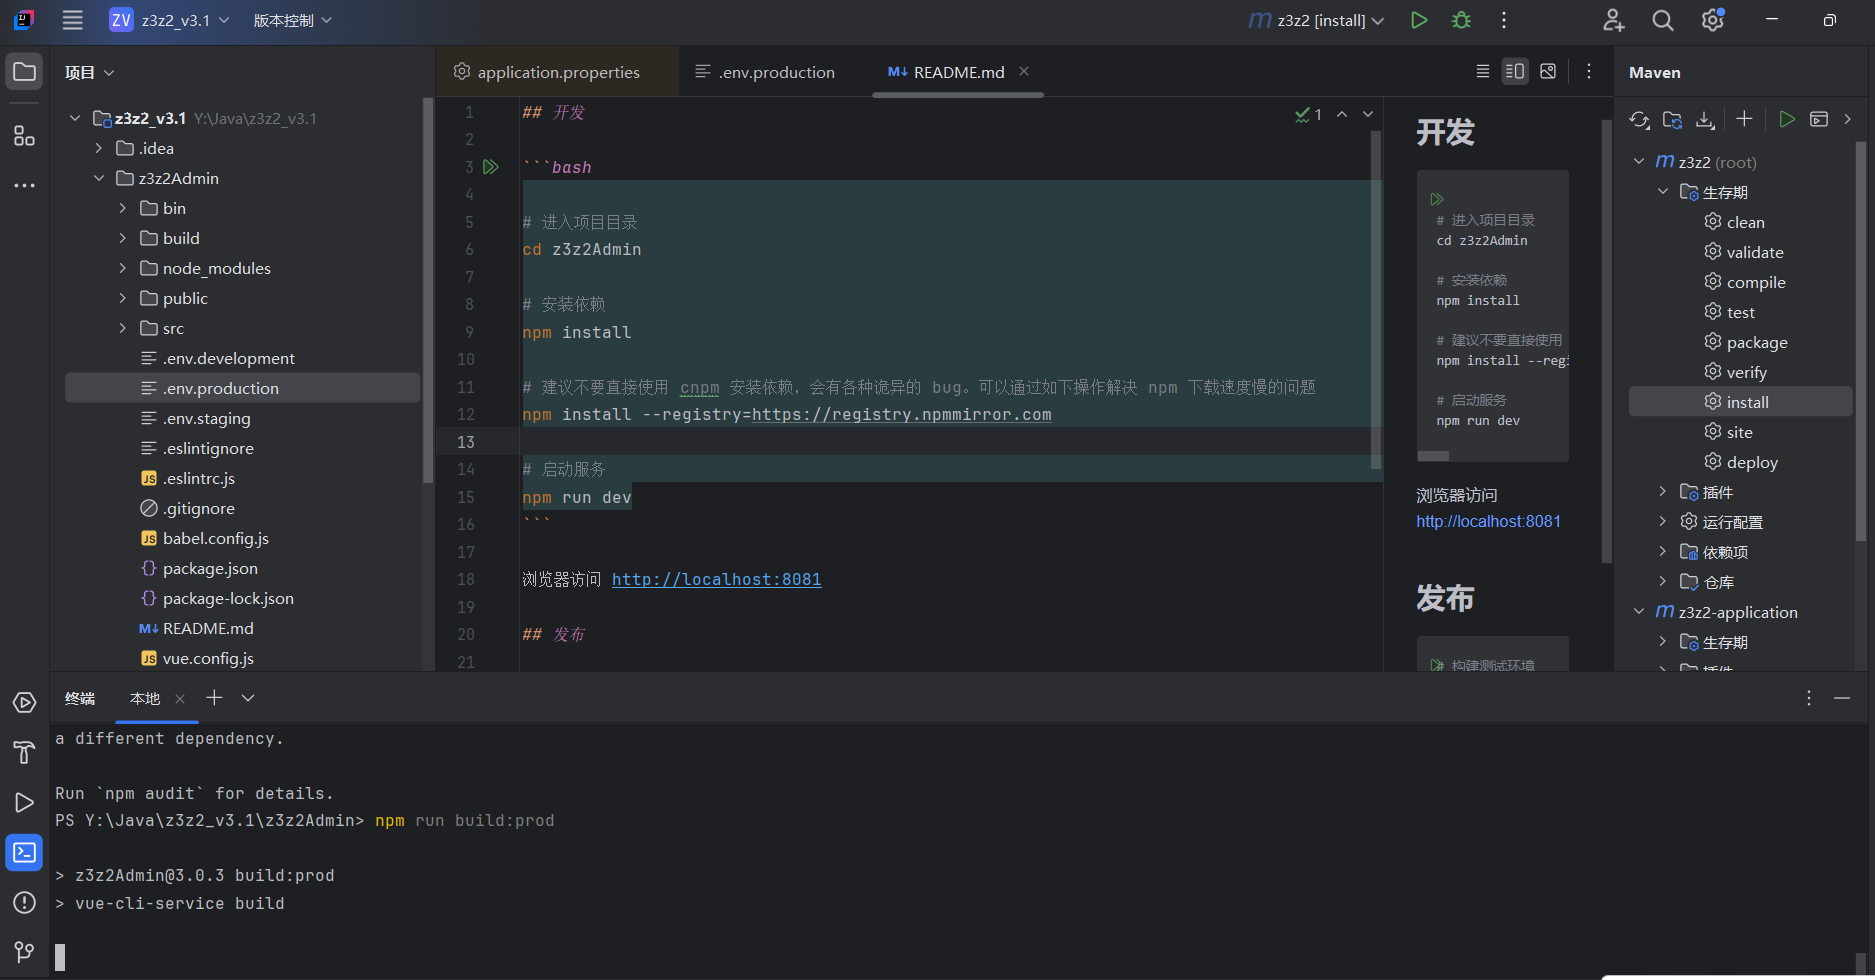Go to next highlighted problem arrow
The image size is (1875, 980).
click(1368, 114)
